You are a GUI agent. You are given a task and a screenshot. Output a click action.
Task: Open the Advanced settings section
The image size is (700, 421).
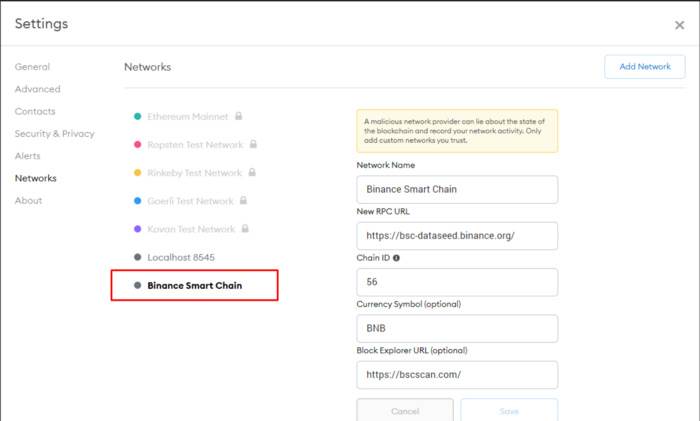[38, 89]
